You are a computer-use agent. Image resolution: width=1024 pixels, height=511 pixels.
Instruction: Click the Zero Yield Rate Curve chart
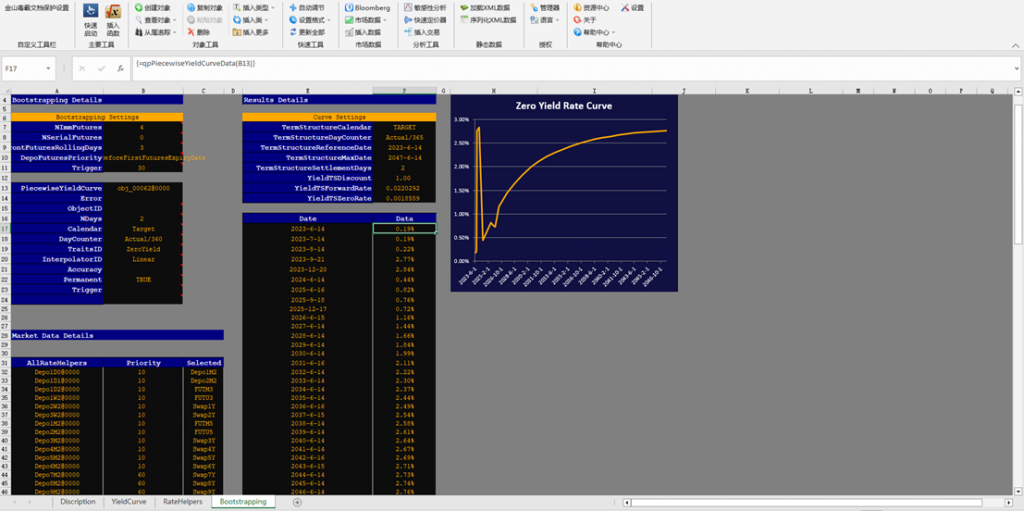(x=564, y=193)
